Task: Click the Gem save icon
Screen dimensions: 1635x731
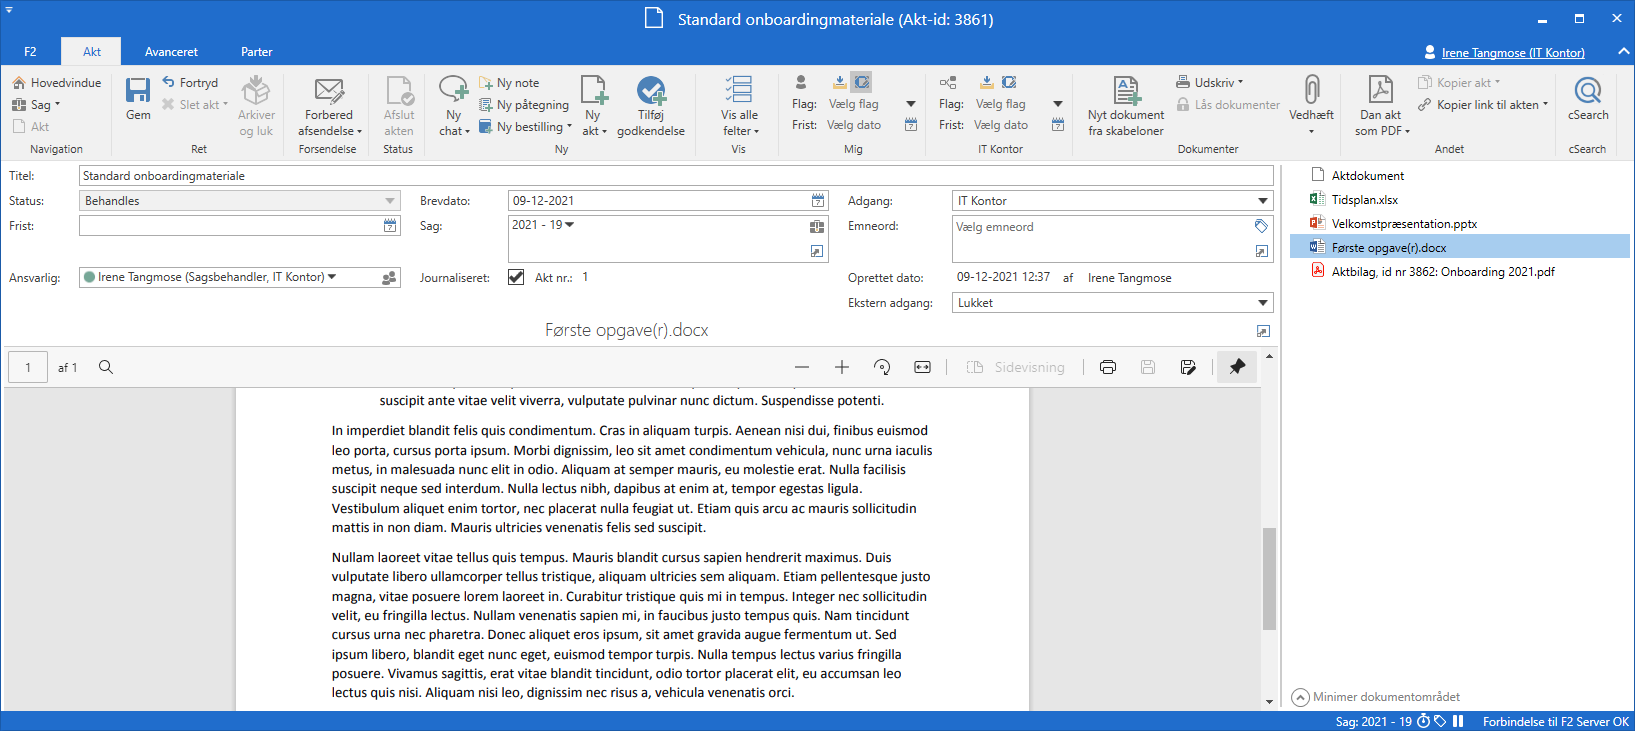Action: point(138,92)
